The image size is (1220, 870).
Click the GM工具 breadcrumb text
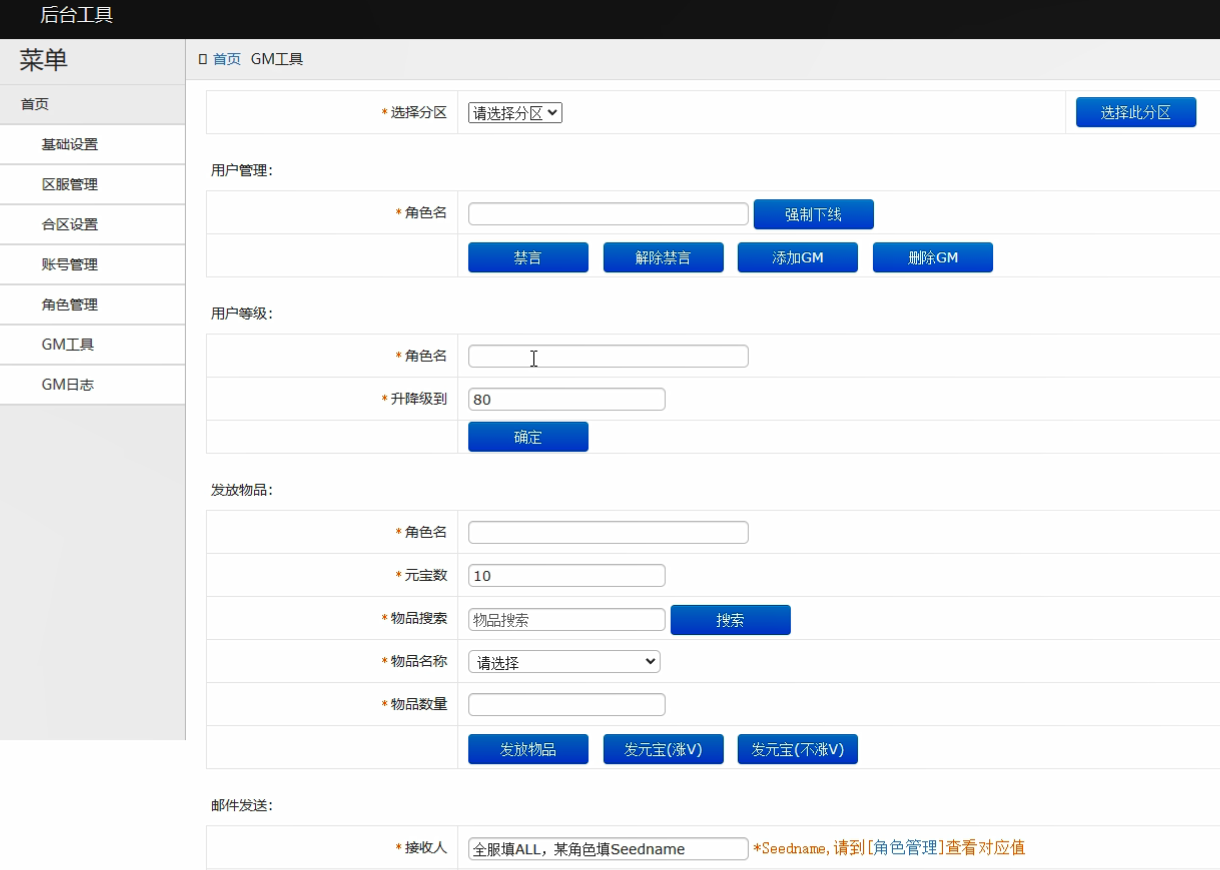[x=277, y=59]
